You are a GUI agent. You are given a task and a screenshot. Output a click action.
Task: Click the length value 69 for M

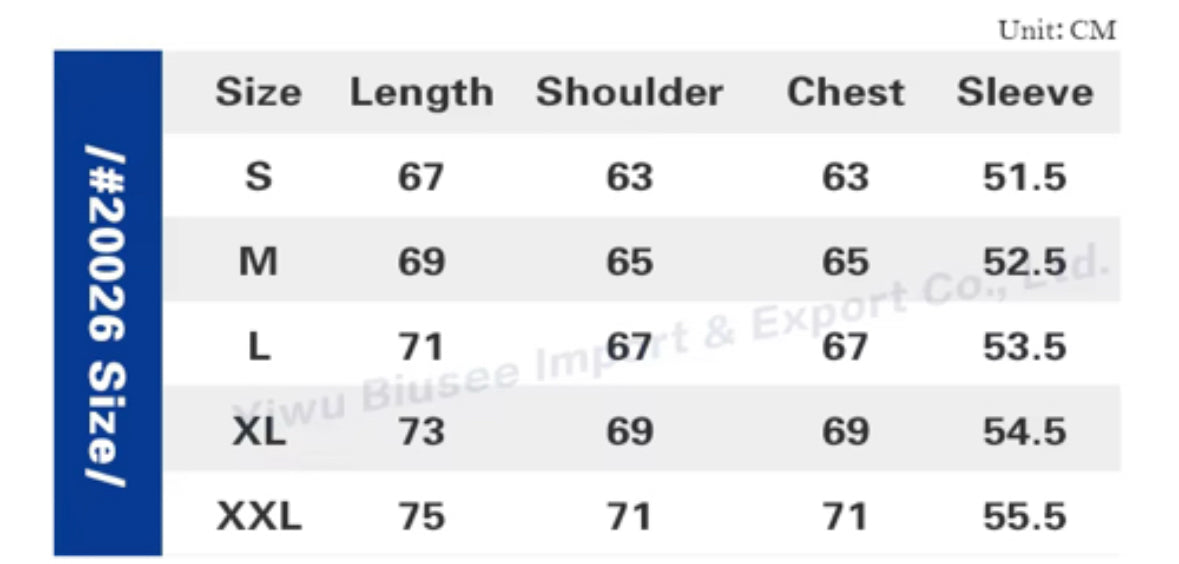[421, 263]
